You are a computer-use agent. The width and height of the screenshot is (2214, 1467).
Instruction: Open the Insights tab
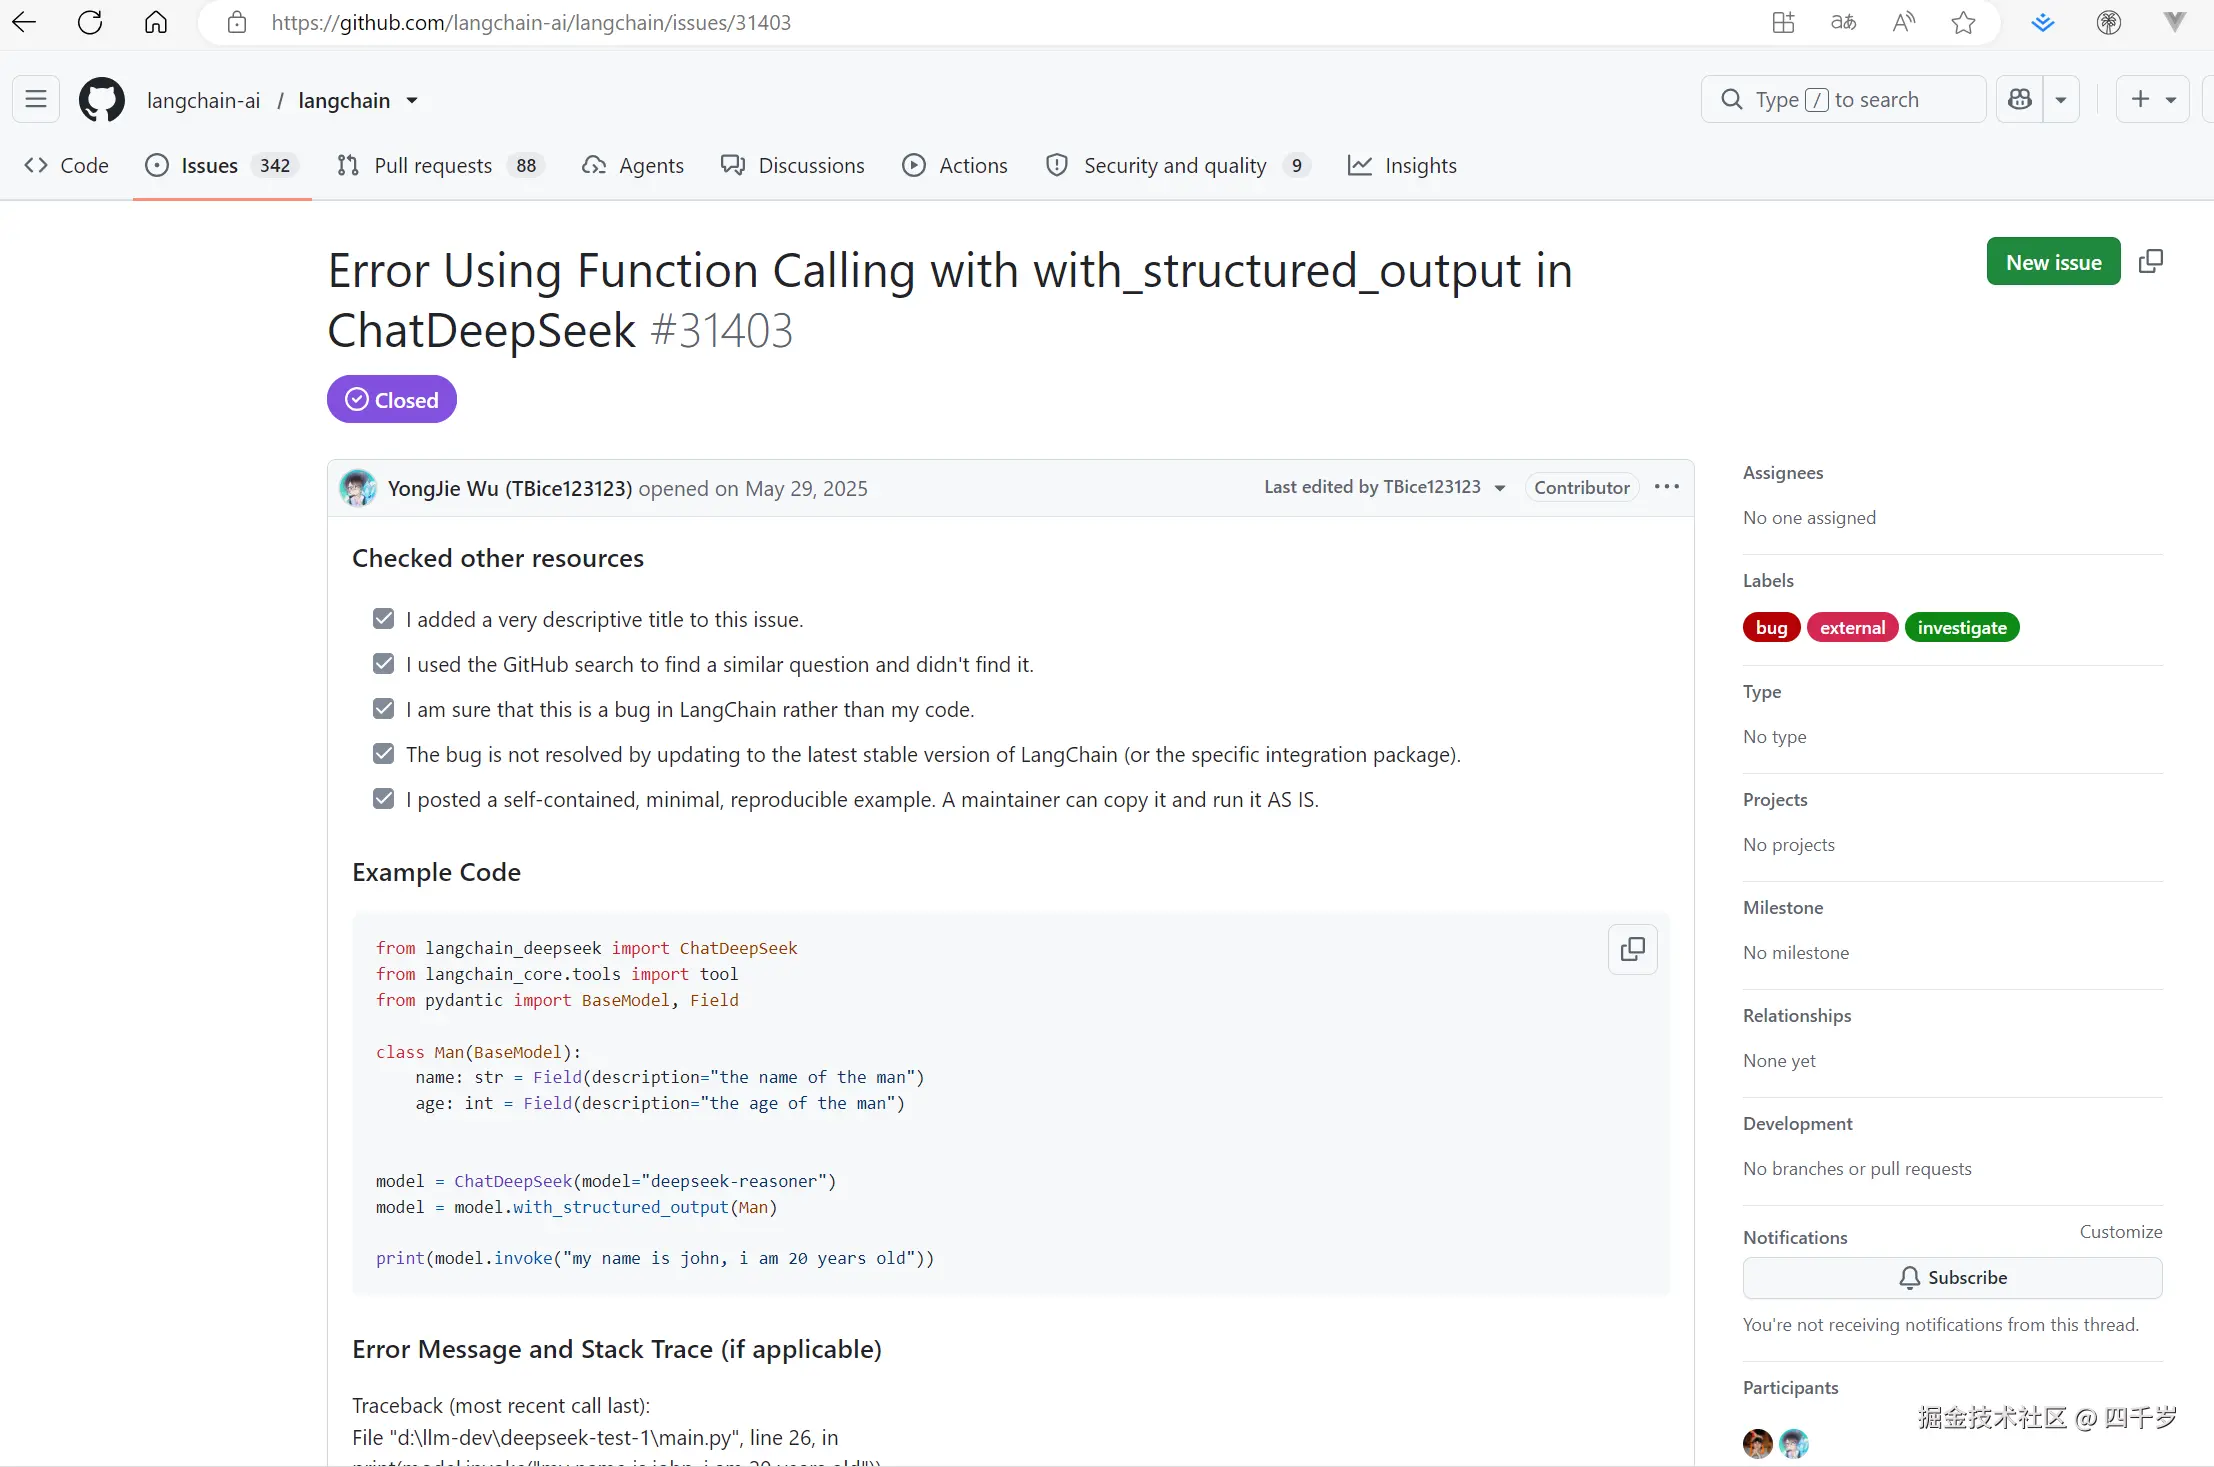click(1402, 165)
